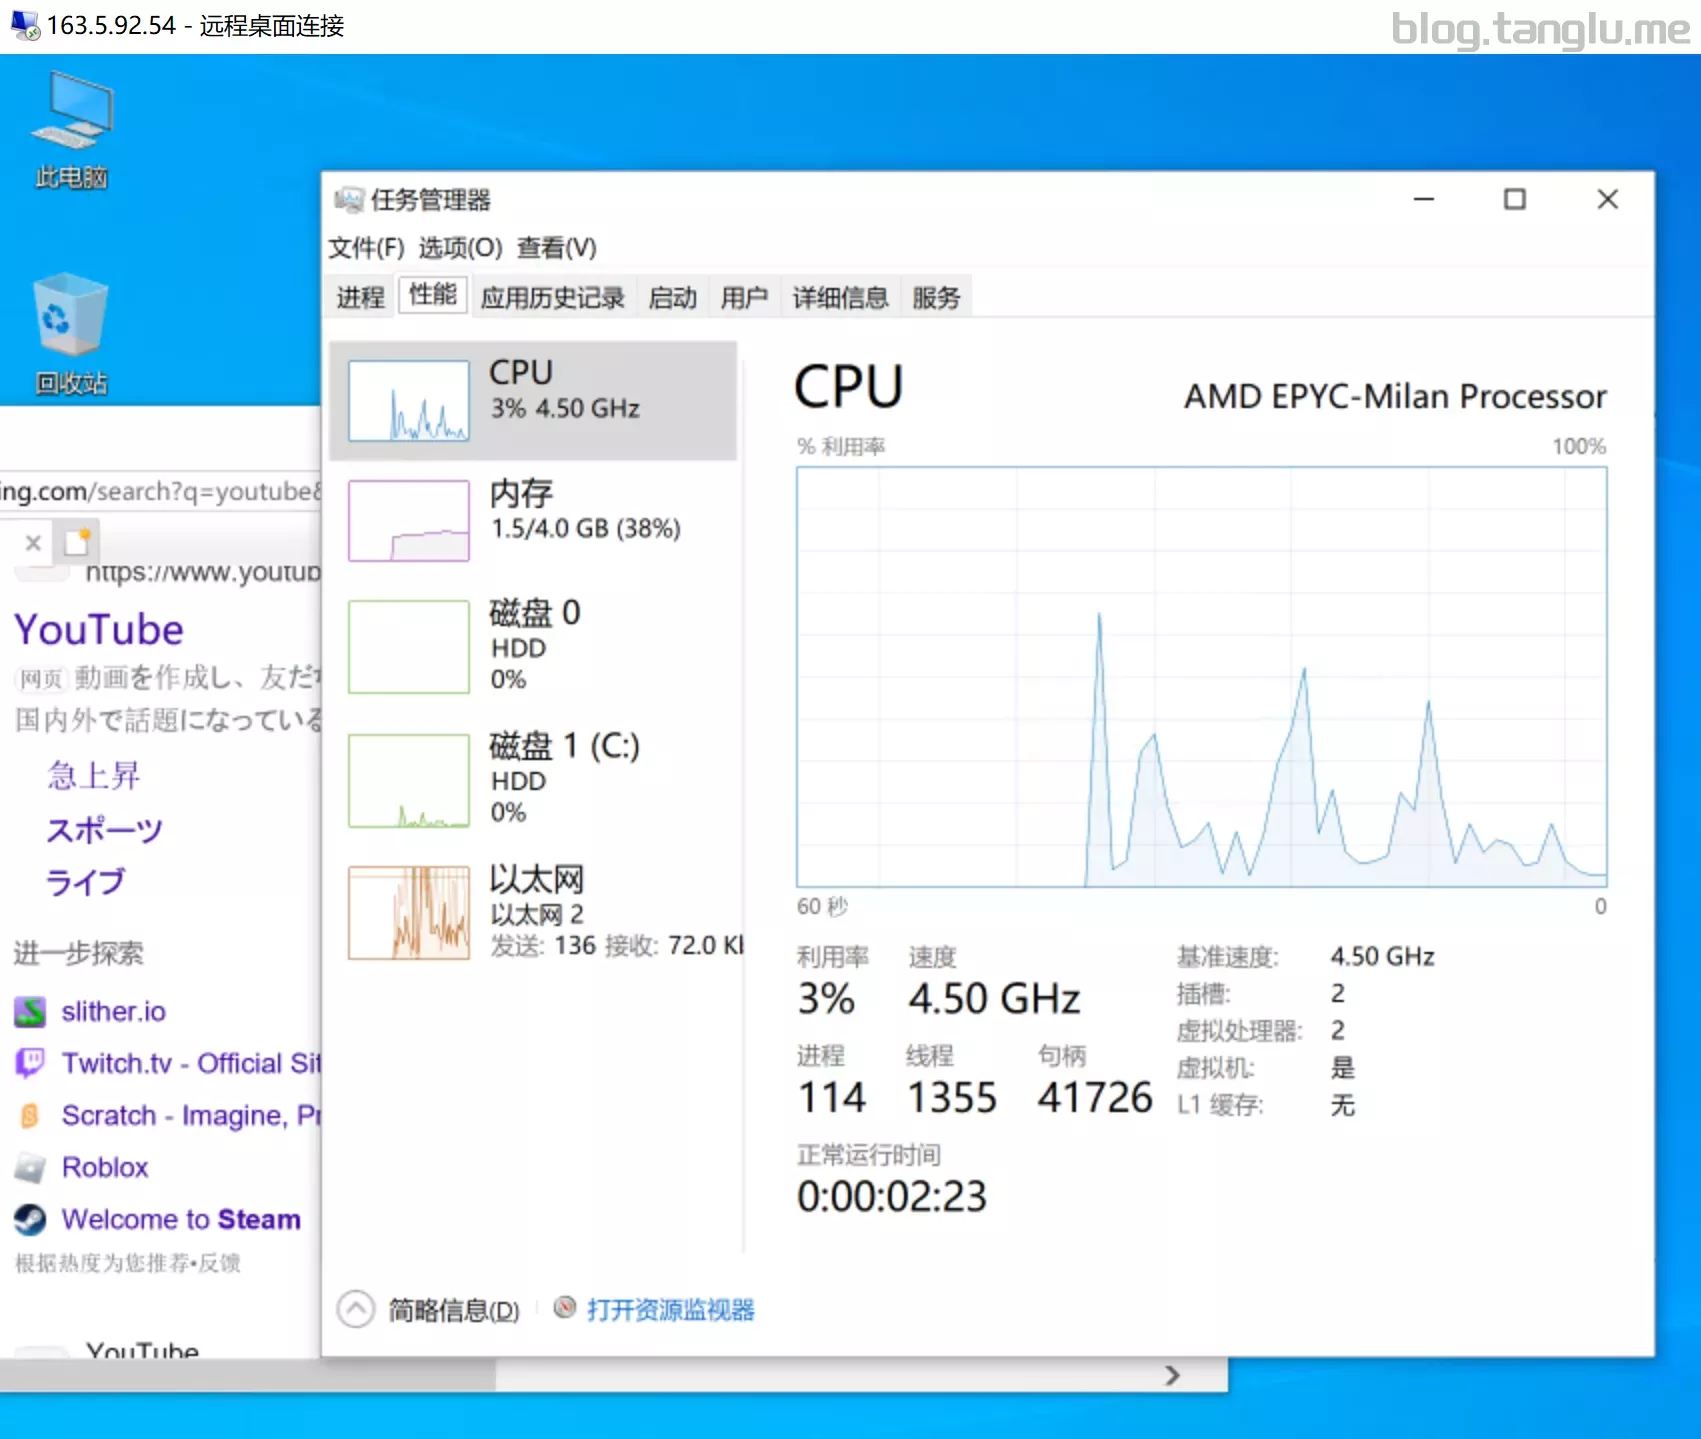This screenshot has width=1701, height=1439.
Task: Click the horizontal scrollbar right arrow
Action: [x=1173, y=1376]
